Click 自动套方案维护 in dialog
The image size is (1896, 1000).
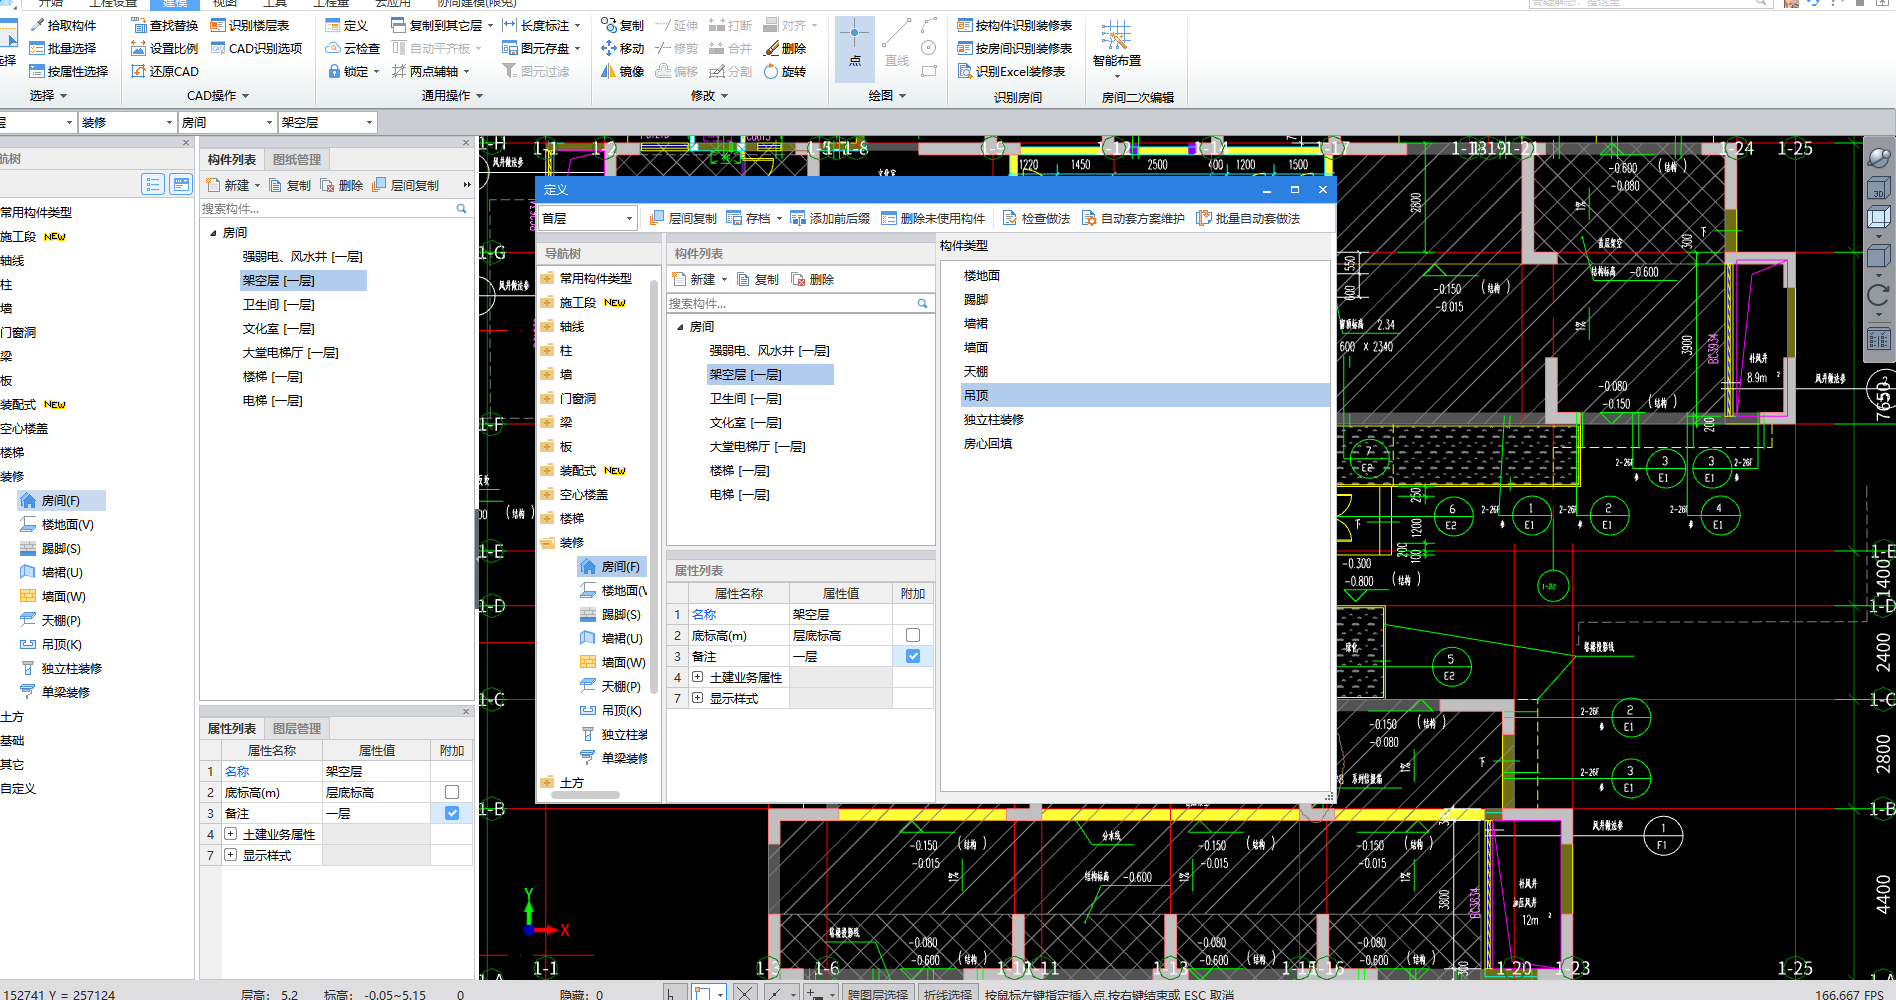1133,218
